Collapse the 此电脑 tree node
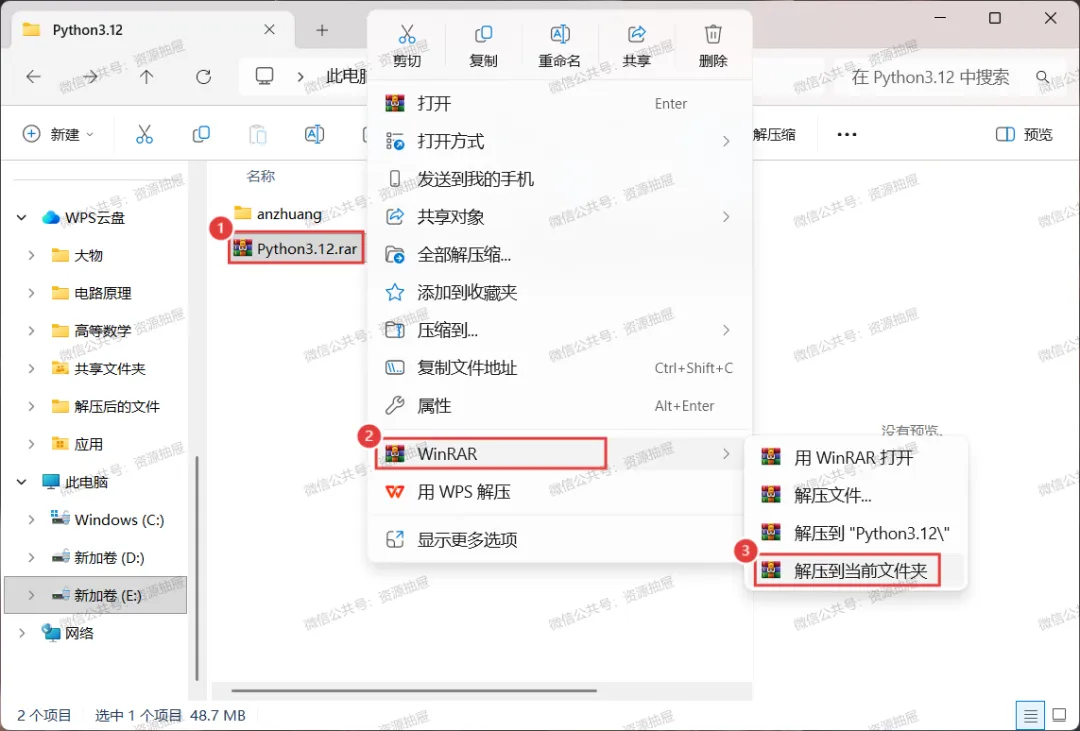Viewport: 1080px width, 731px height. point(21,482)
